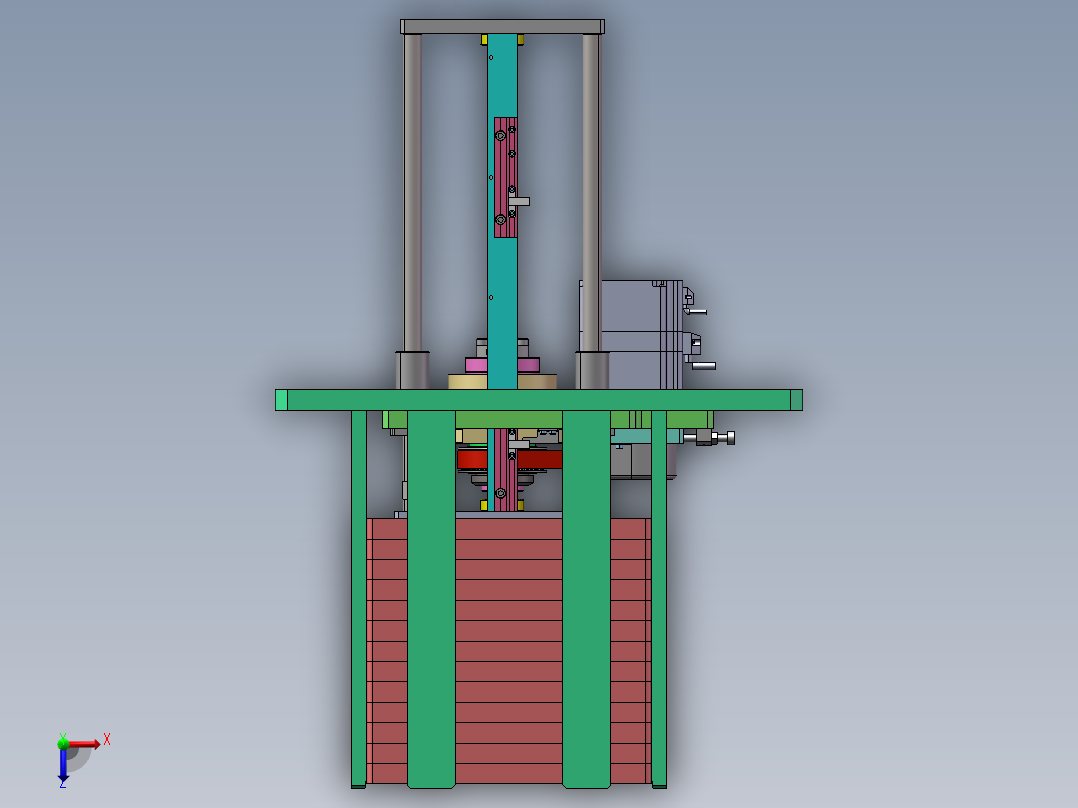Select the left wide green support leg
This screenshot has height=808, width=1078.
[431, 599]
